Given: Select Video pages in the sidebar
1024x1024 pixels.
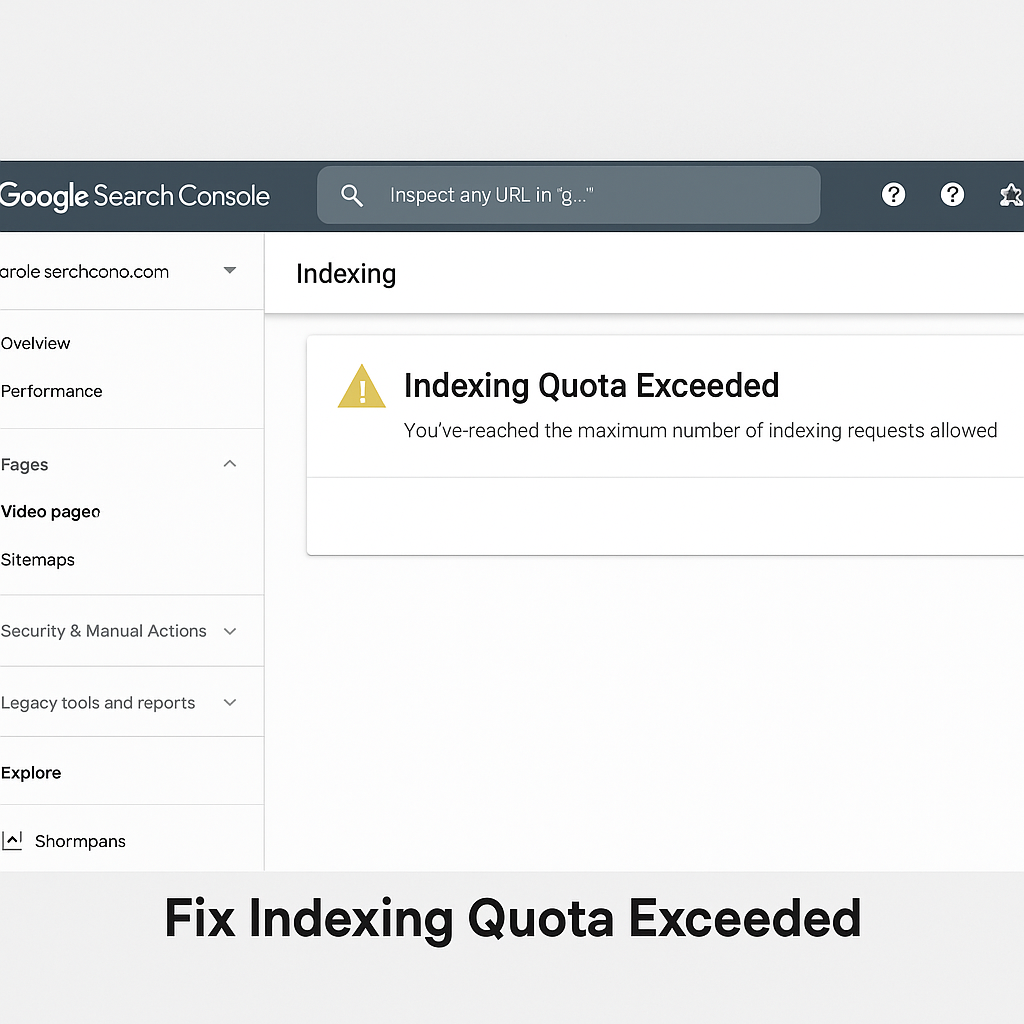Looking at the screenshot, I should (50, 511).
